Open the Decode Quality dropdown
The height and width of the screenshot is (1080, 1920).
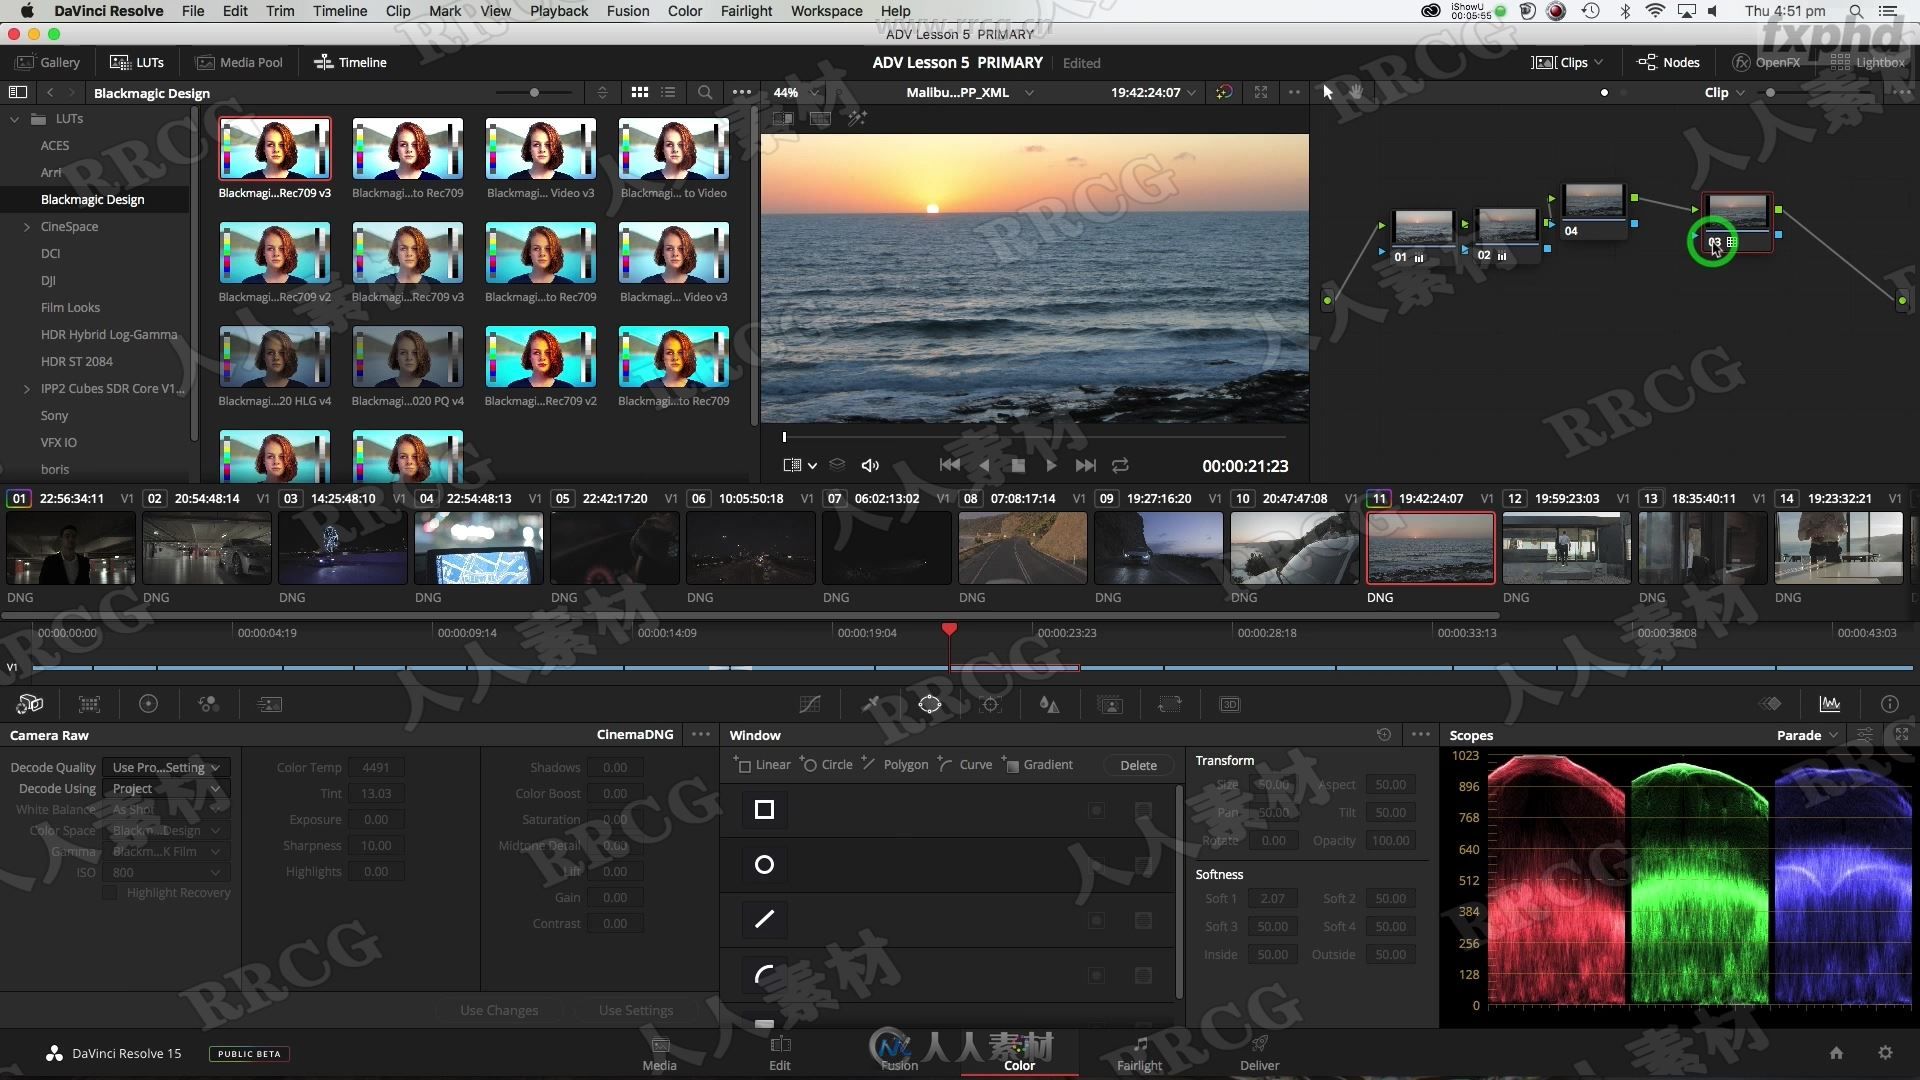click(x=167, y=767)
